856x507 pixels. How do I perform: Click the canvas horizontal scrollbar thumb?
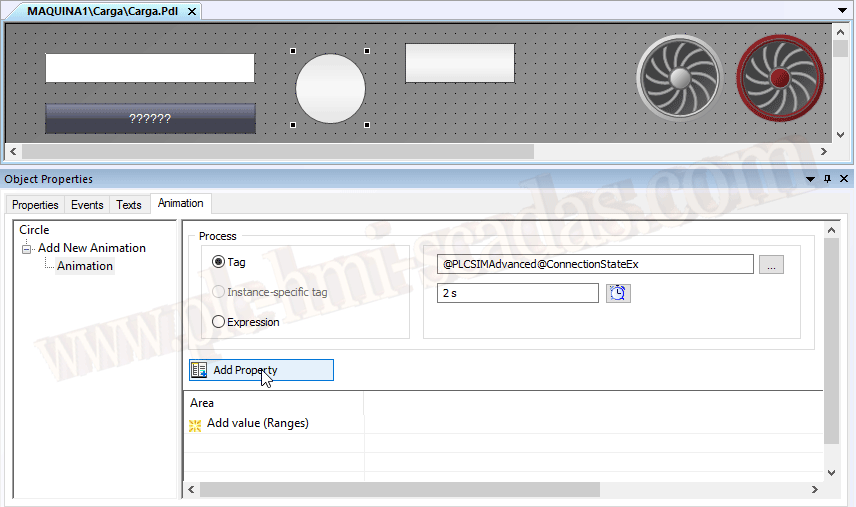(277, 151)
